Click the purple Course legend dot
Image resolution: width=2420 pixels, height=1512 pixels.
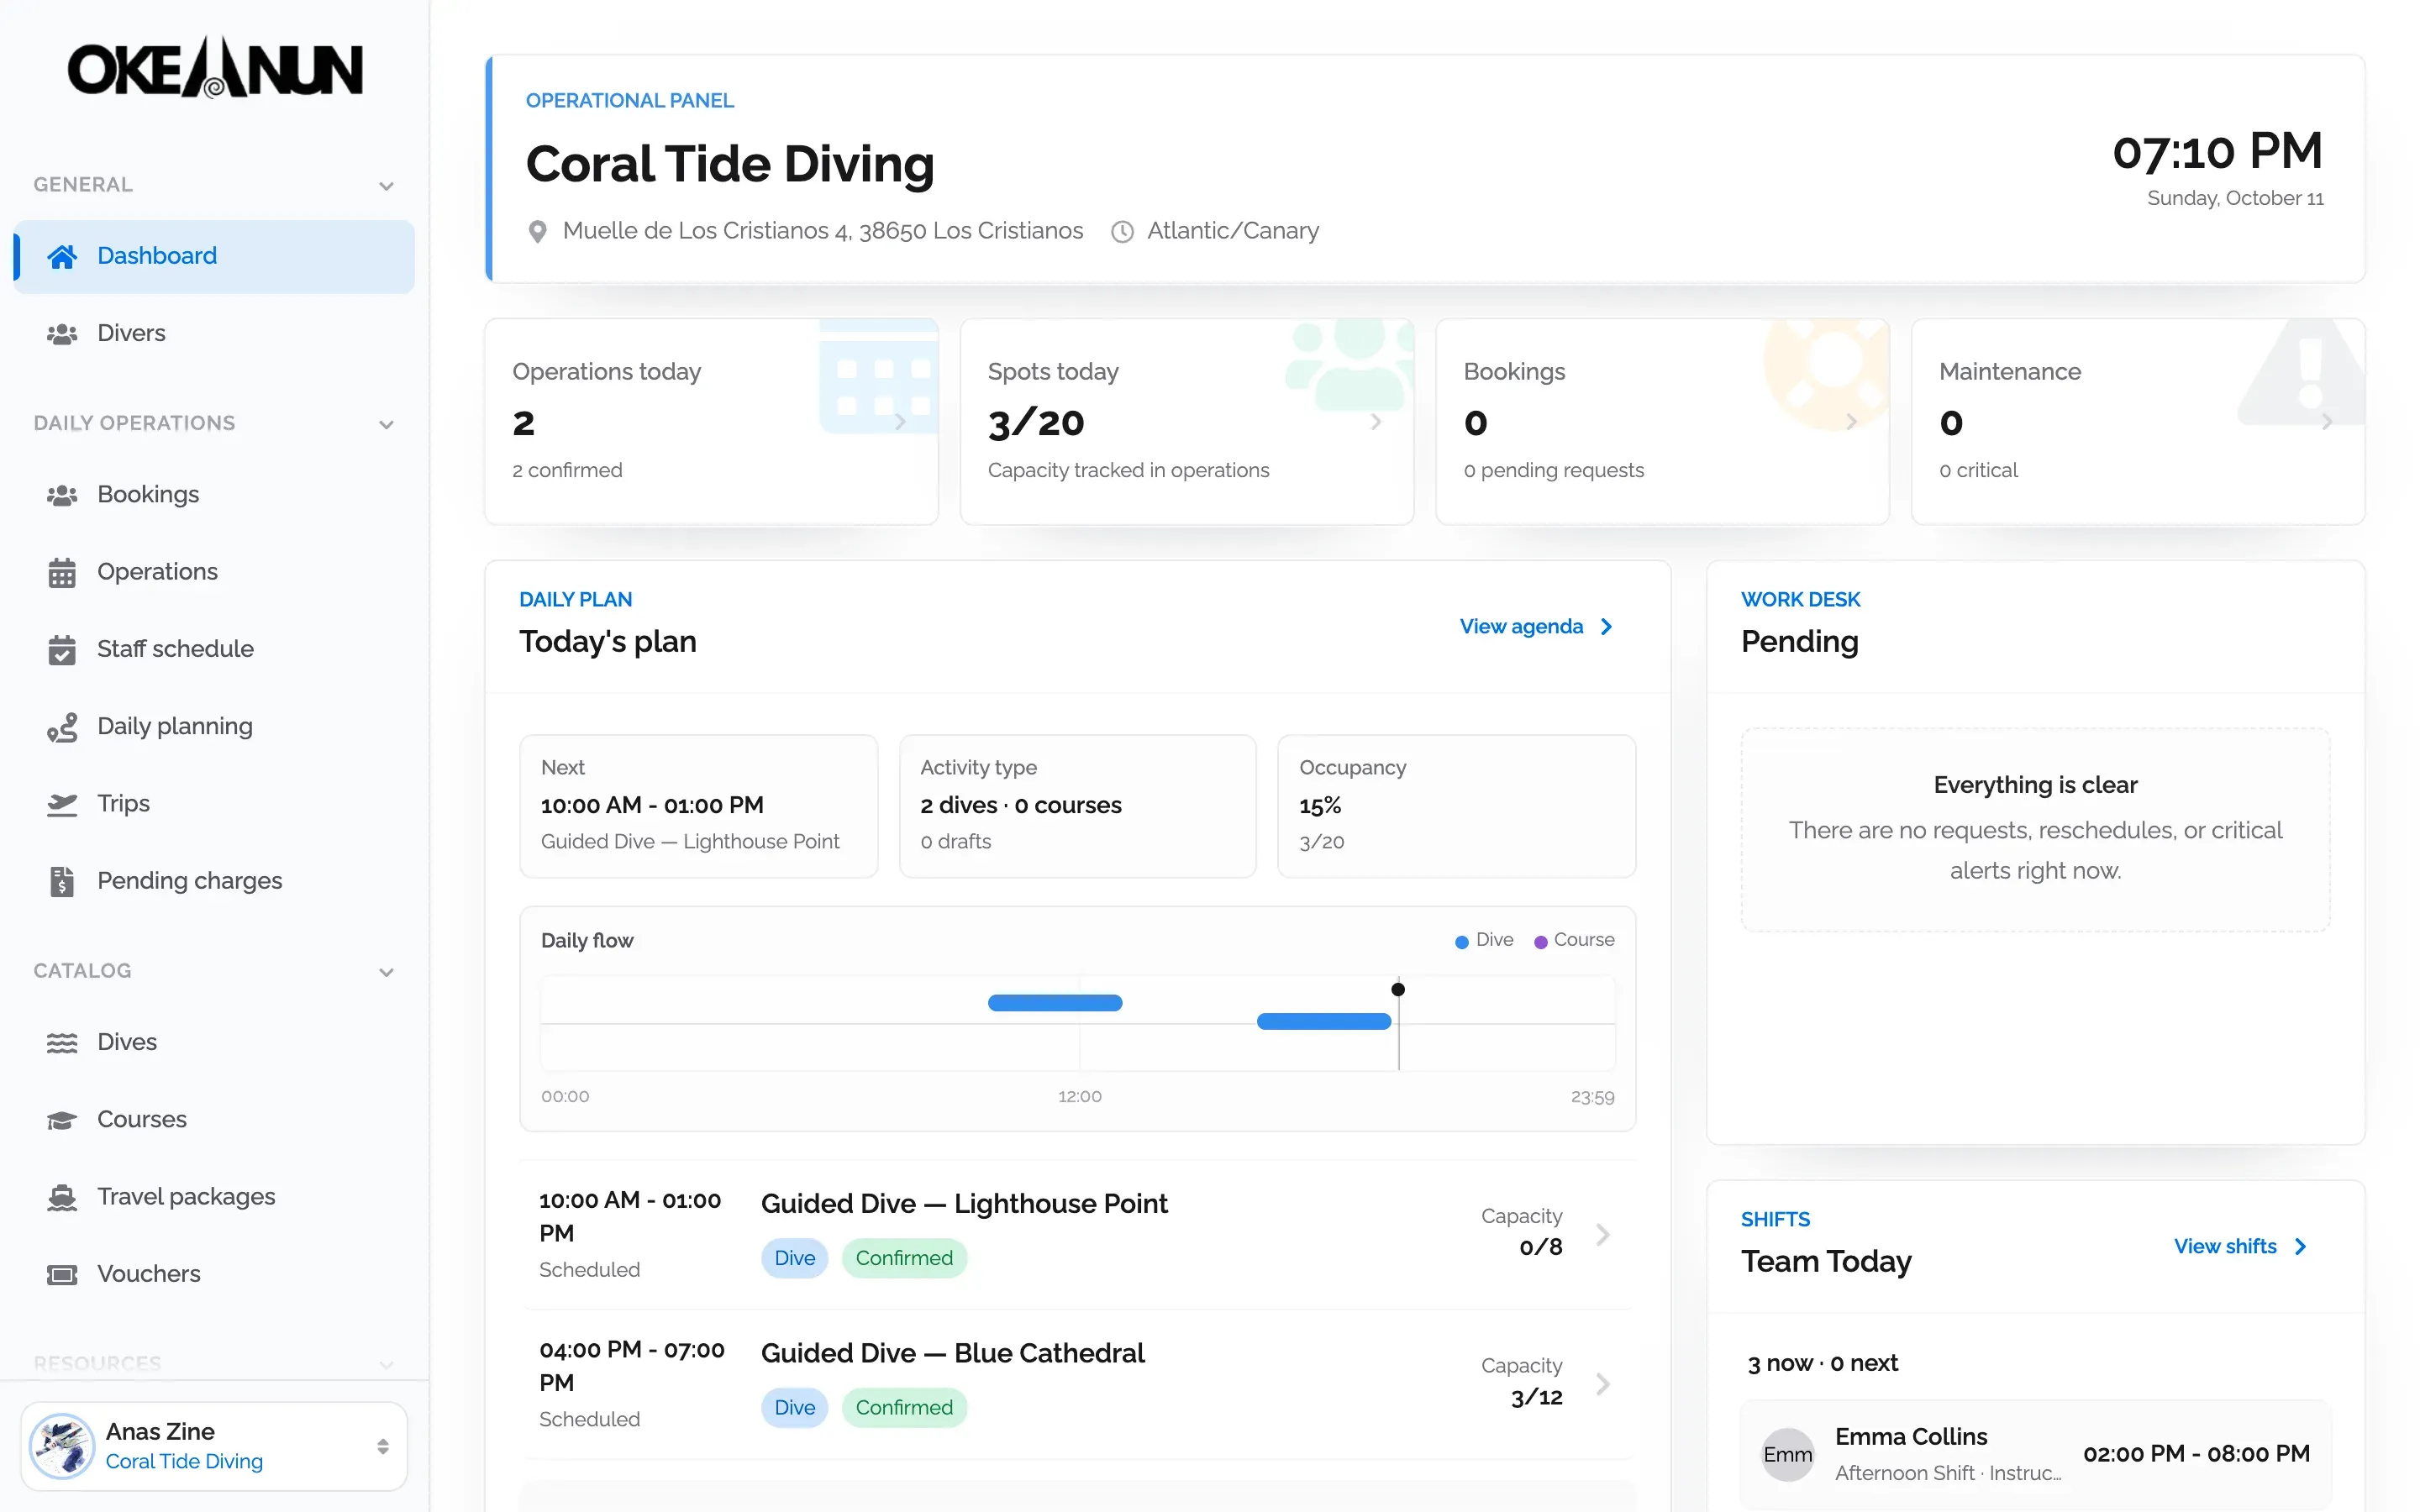coord(1540,942)
